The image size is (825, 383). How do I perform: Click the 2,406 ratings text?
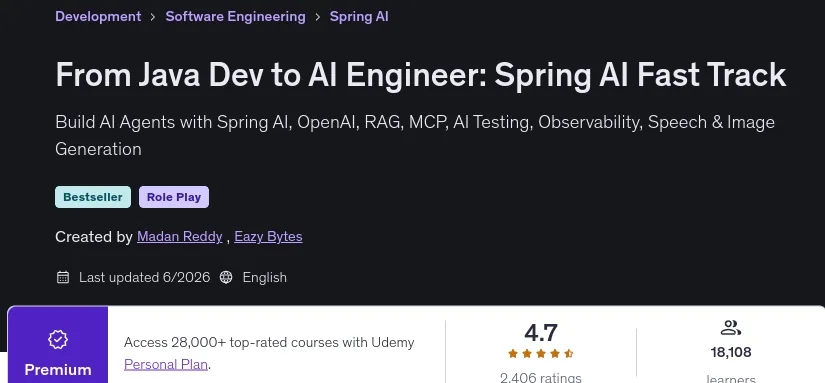(x=540, y=377)
